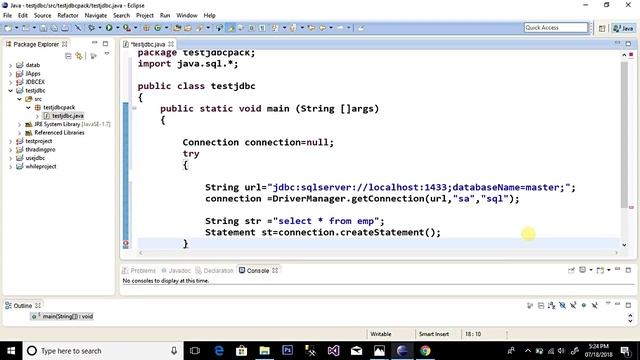Expand the JApps project
This screenshot has width=640, height=360.
coord(11,73)
